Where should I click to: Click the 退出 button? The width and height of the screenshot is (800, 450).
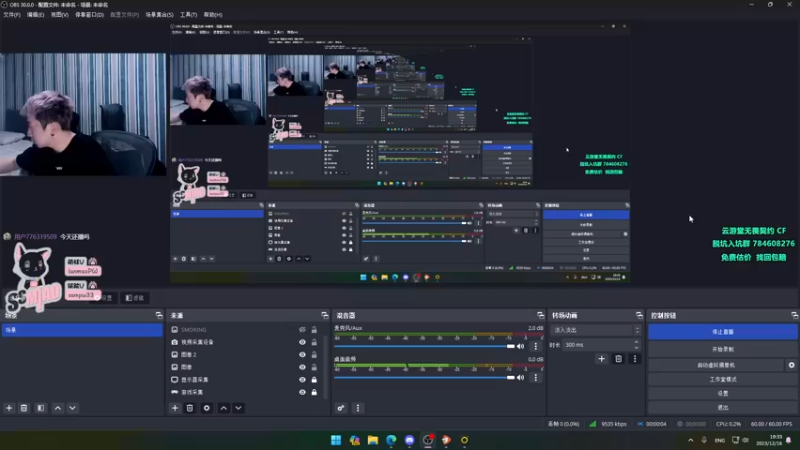pos(723,408)
